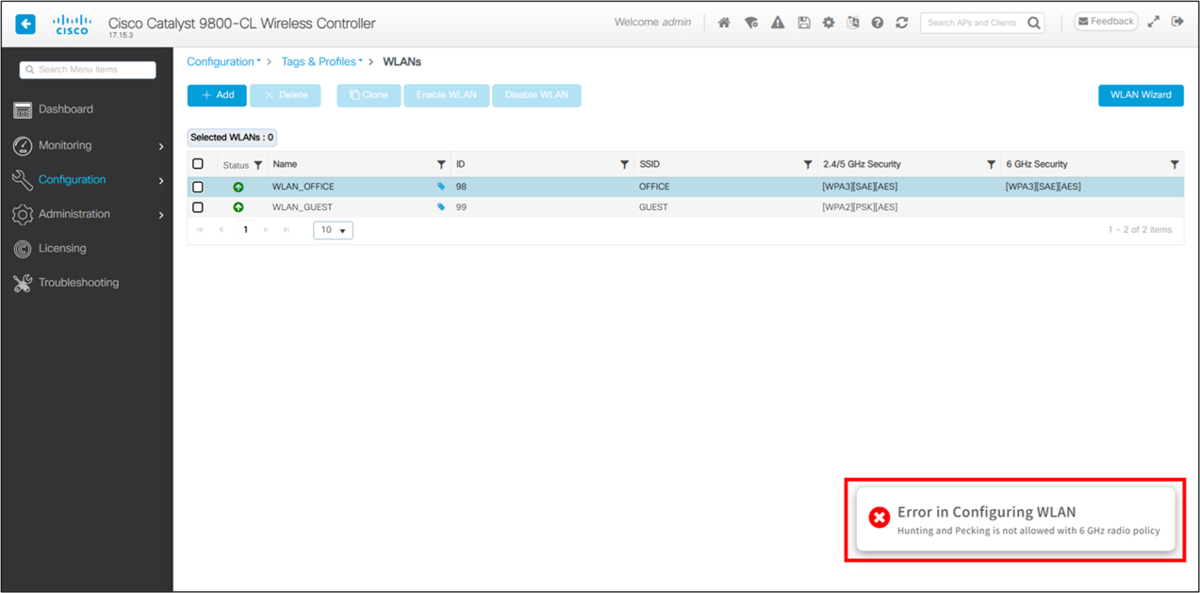This screenshot has width=1200, height=593.
Task: Click the Search APs and Clients field
Action: click(x=983, y=22)
